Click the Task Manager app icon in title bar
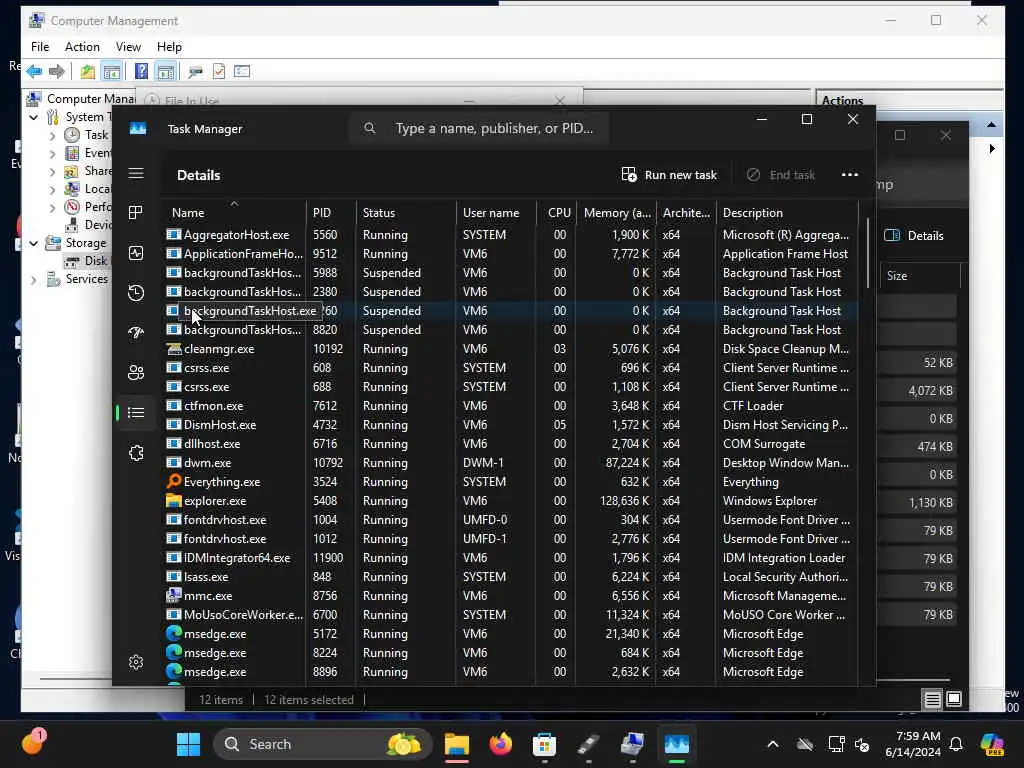This screenshot has width=1024, height=768. [138, 129]
